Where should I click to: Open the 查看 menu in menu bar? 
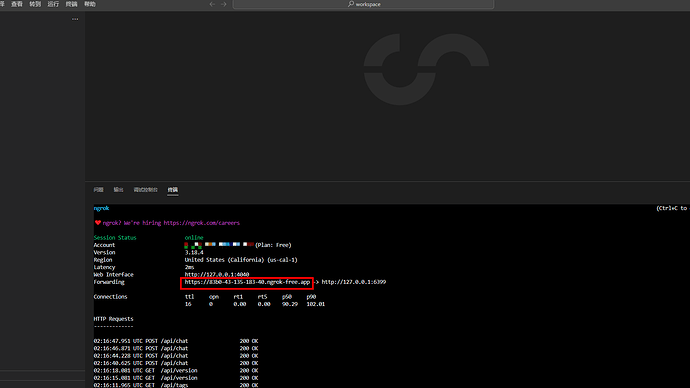coord(17,4)
